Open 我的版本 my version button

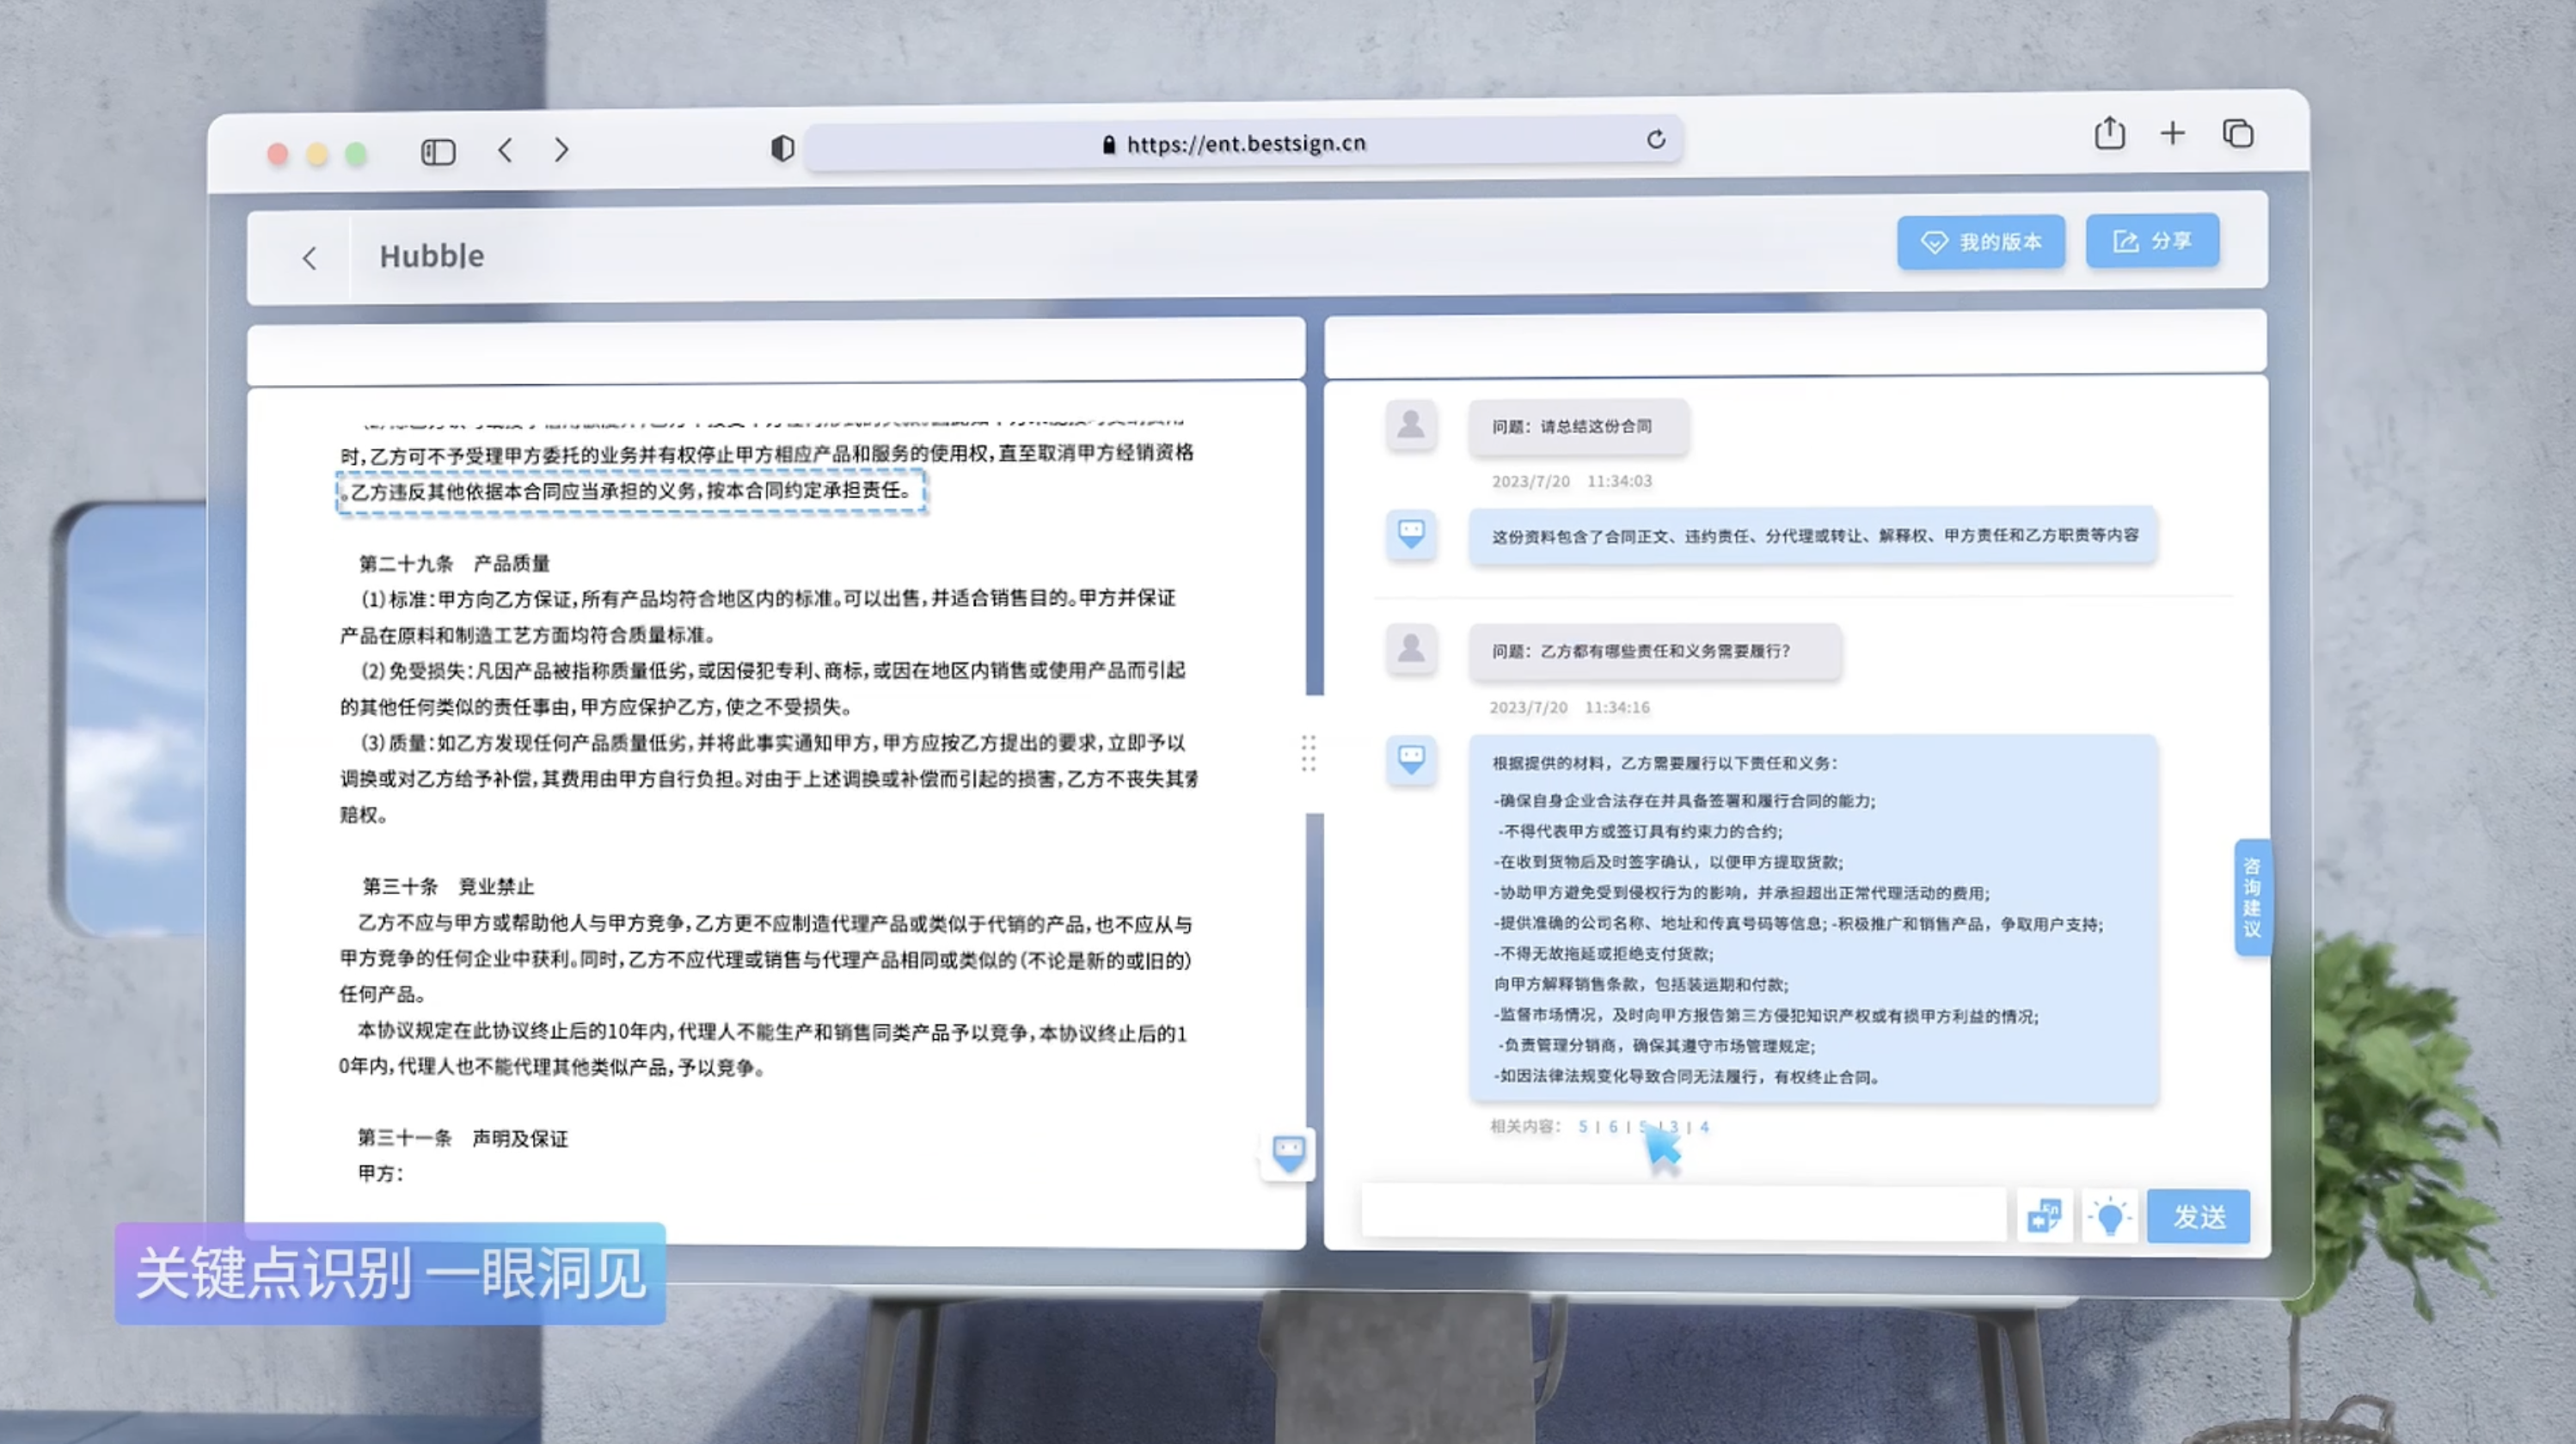[1981, 242]
